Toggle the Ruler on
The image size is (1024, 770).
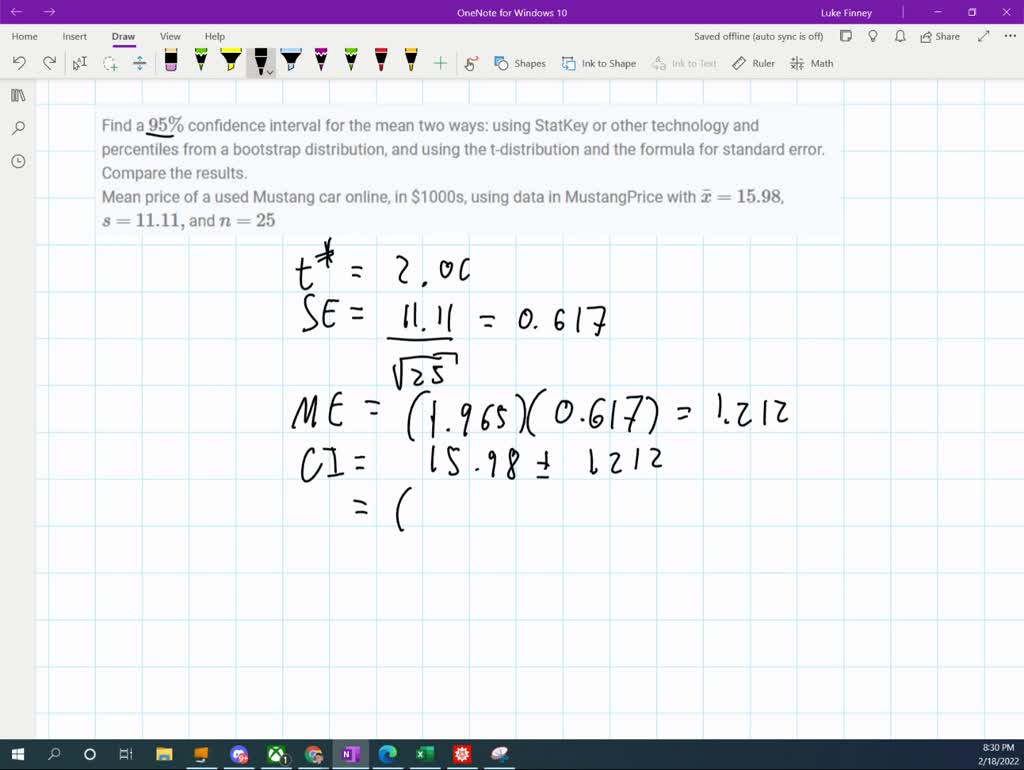[753, 63]
